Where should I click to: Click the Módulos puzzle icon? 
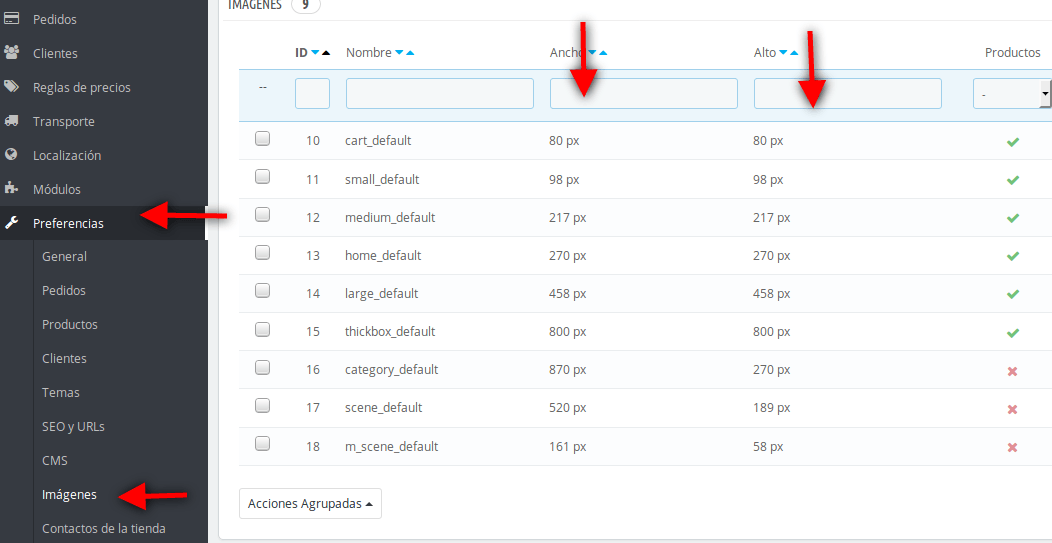coord(11,189)
